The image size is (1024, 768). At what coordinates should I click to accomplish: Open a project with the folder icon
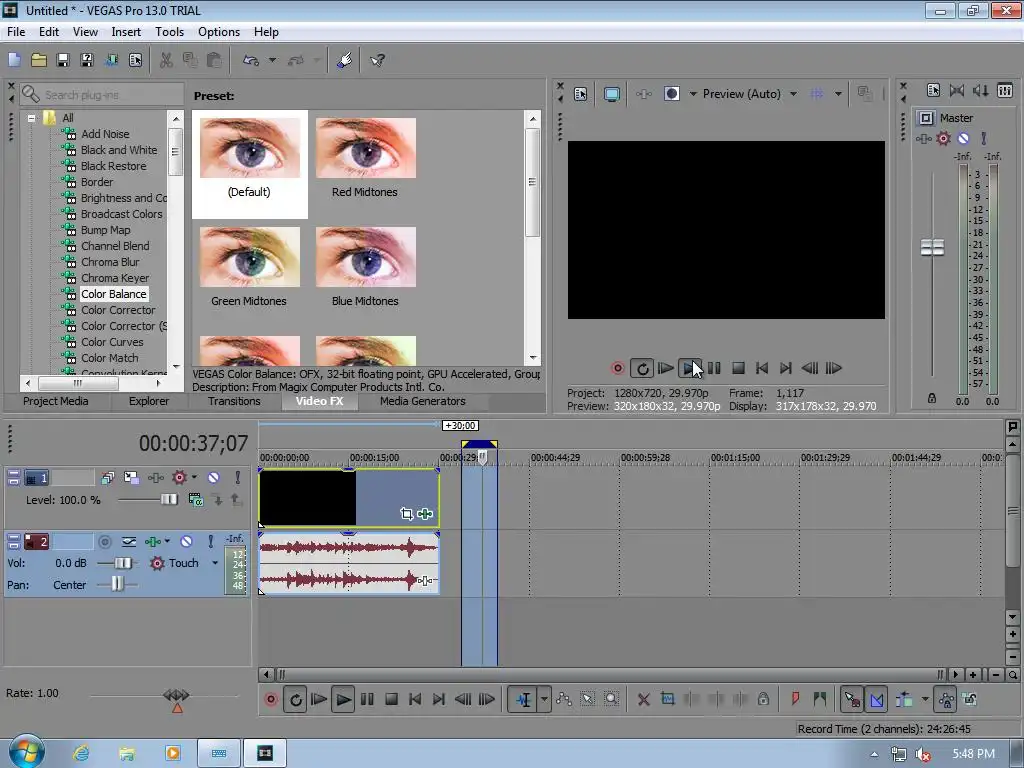pyautogui.click(x=39, y=60)
